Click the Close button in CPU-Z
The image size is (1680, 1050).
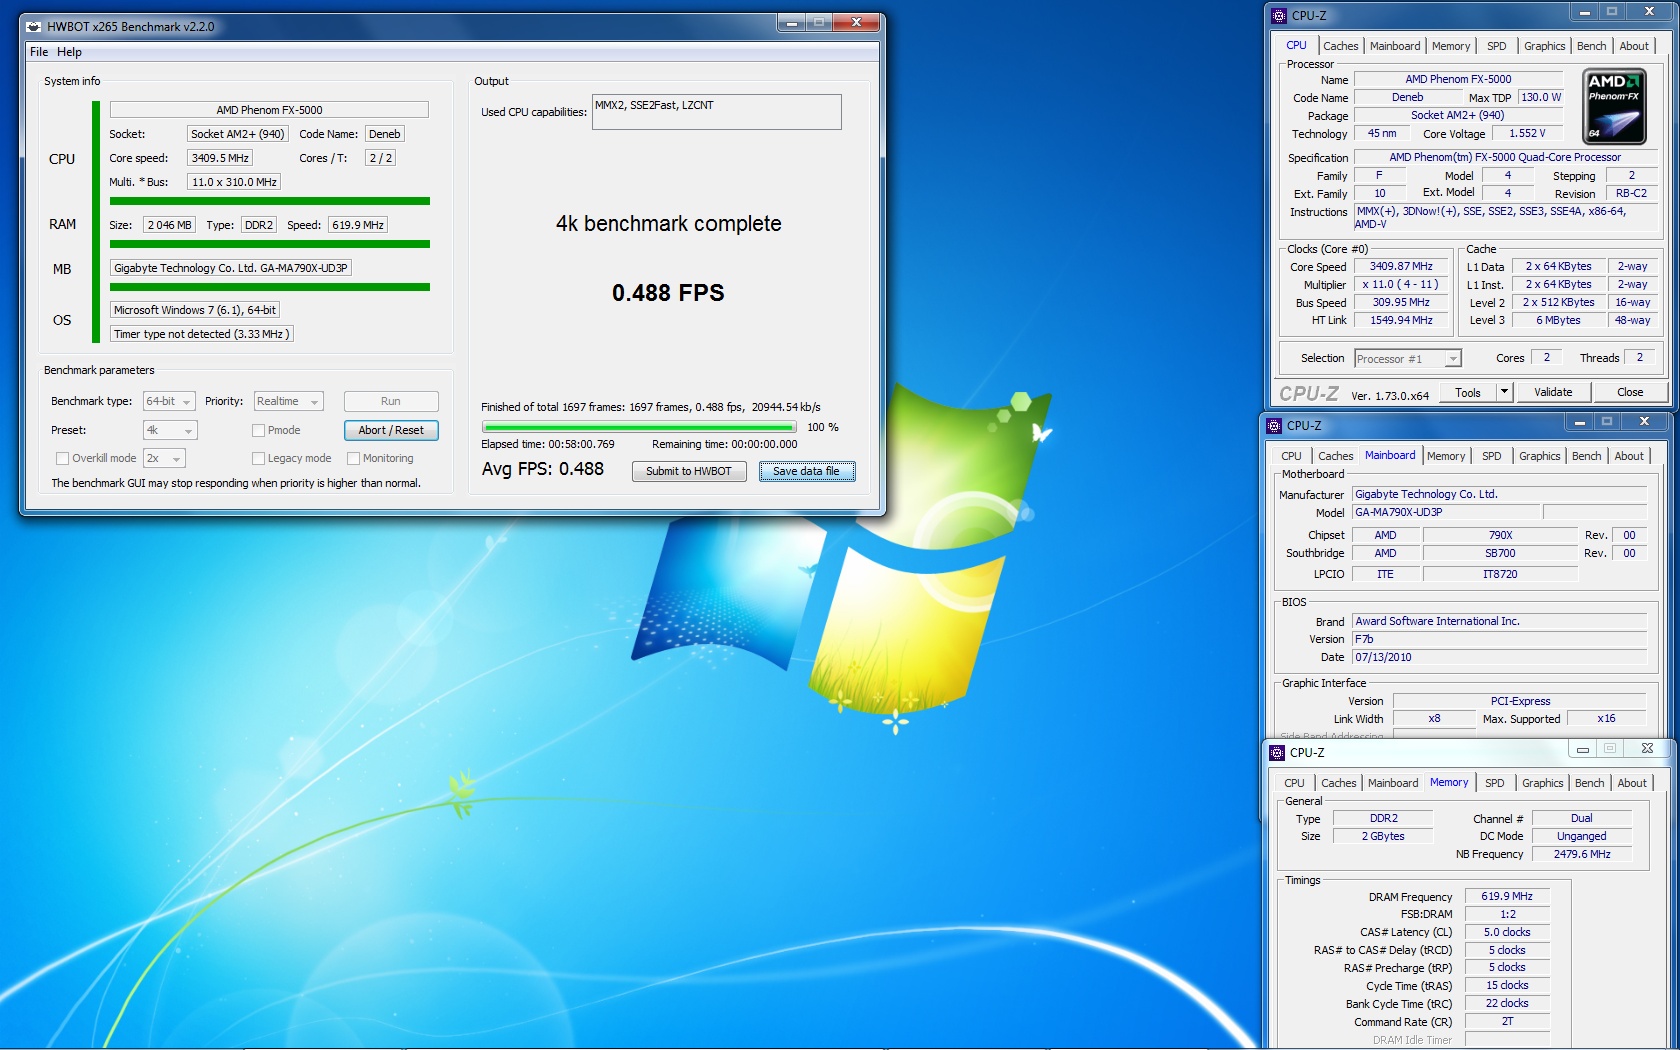(1630, 392)
